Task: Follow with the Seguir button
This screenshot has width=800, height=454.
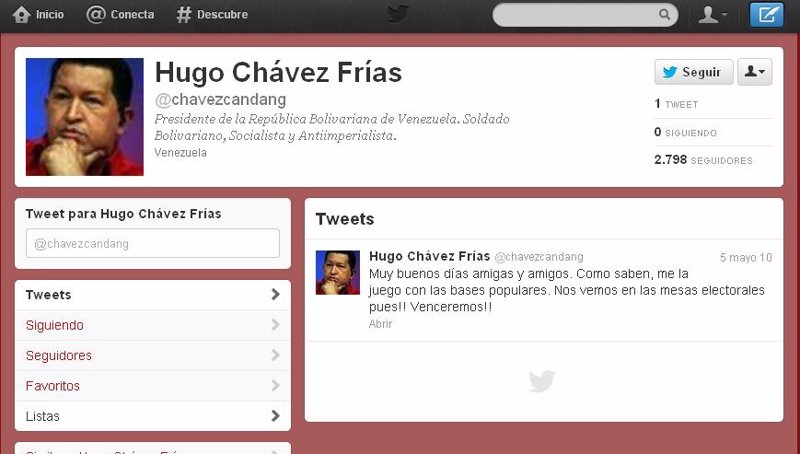Action: pyautogui.click(x=694, y=72)
